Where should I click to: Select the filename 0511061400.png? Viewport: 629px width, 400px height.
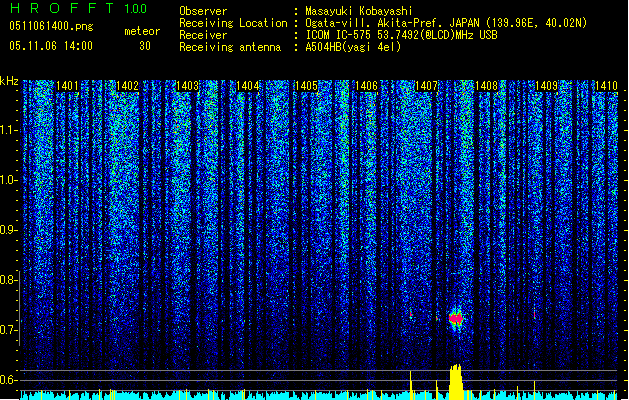coord(51,26)
